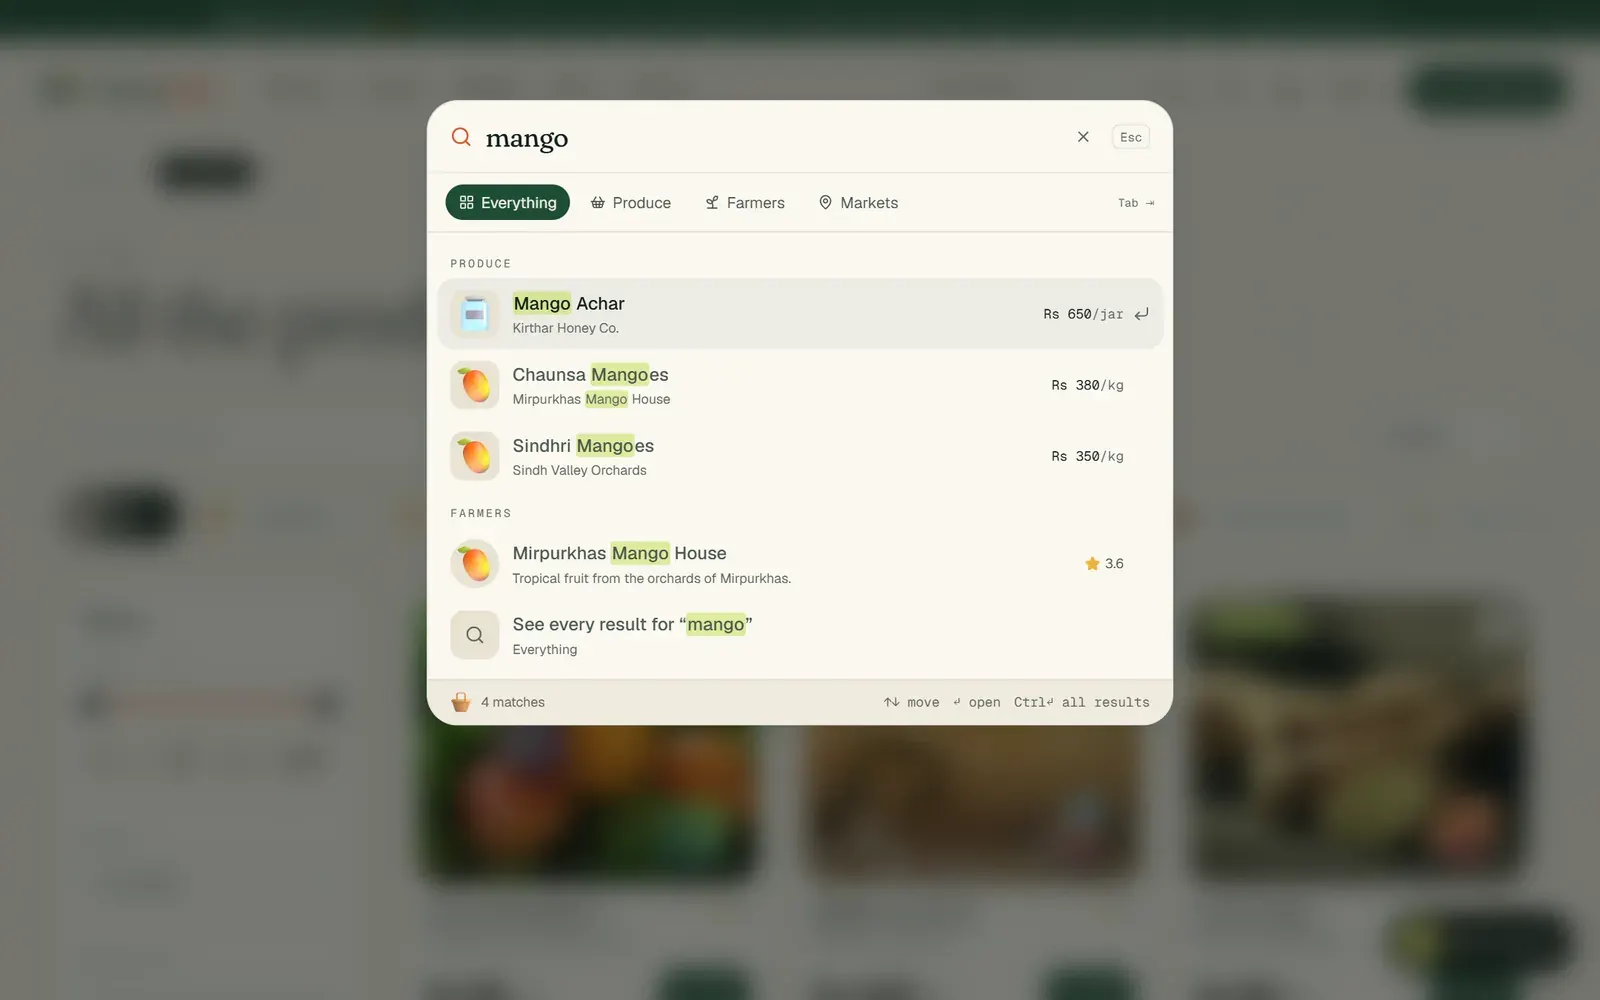Click the magnifier icon beside See every result
Image resolution: width=1600 pixels, height=1000 pixels.
click(x=475, y=635)
